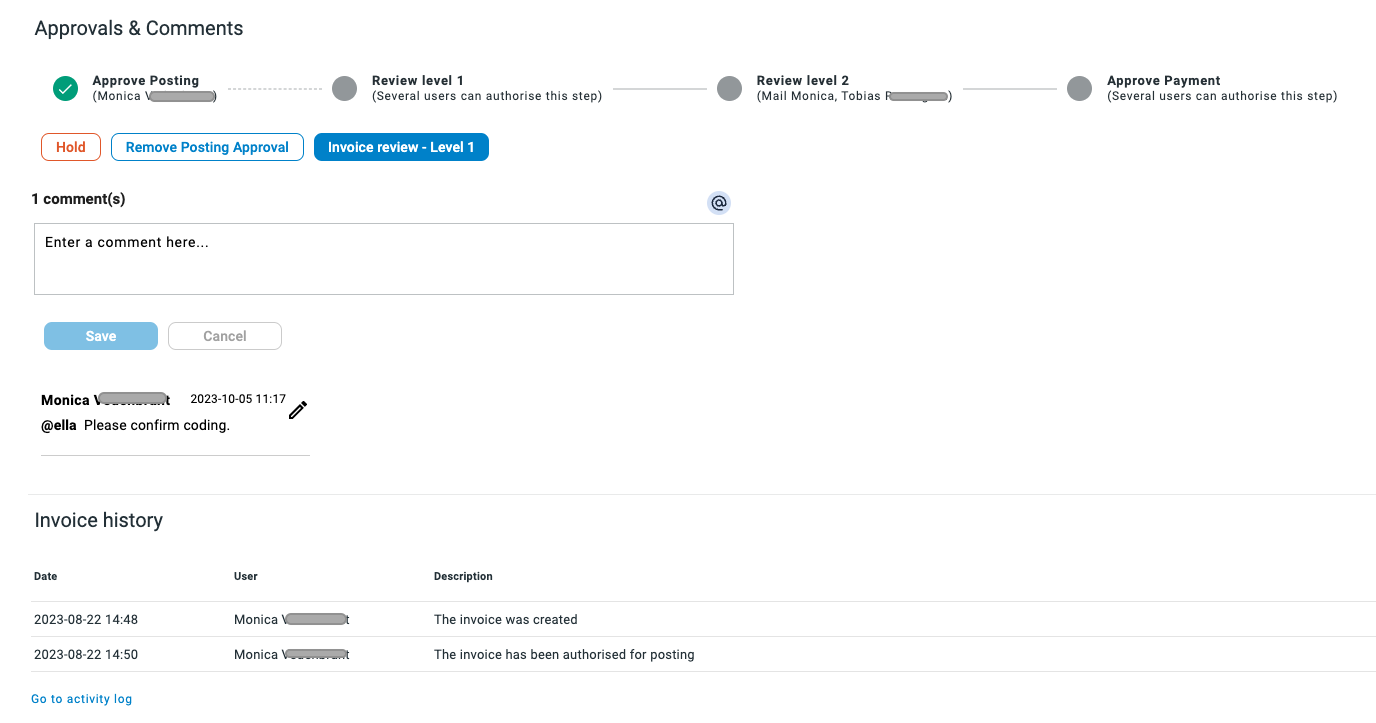Click the green Approve Posting checkmark
Viewport: 1376px width, 723px height.
(66, 89)
